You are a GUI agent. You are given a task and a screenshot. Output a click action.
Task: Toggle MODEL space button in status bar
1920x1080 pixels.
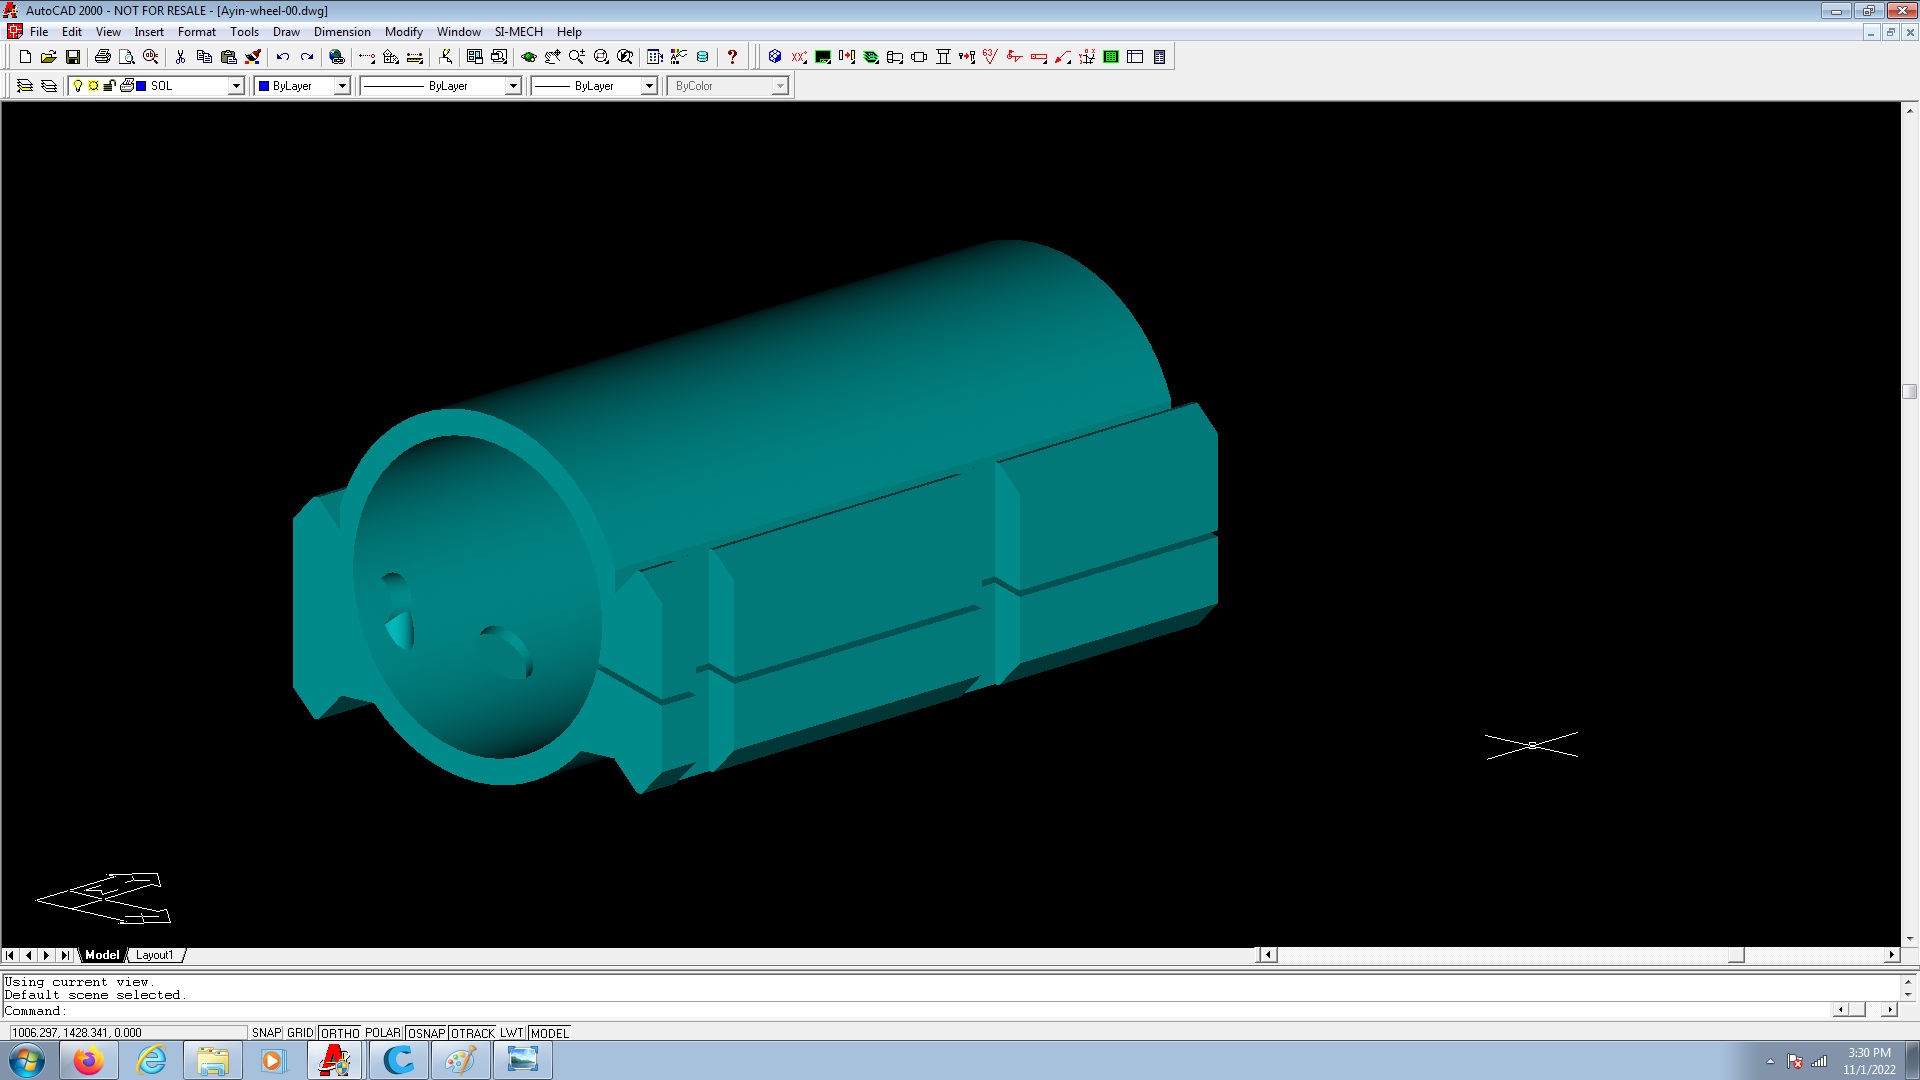(549, 1033)
